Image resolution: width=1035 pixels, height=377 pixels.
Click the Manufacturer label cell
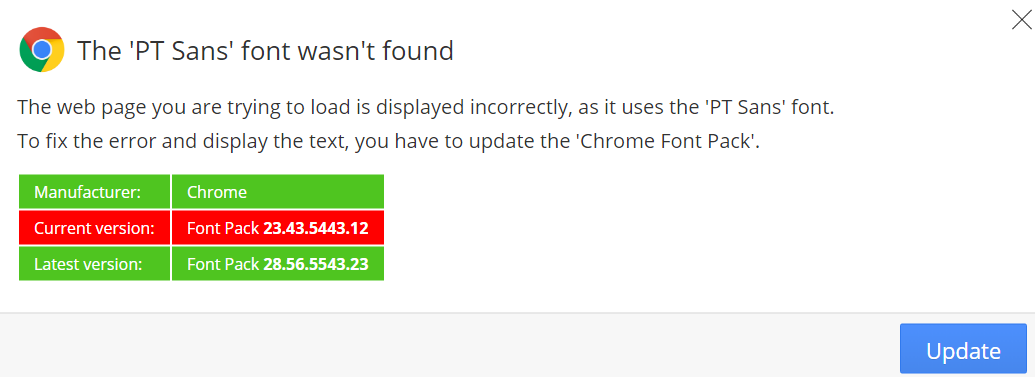(x=94, y=192)
